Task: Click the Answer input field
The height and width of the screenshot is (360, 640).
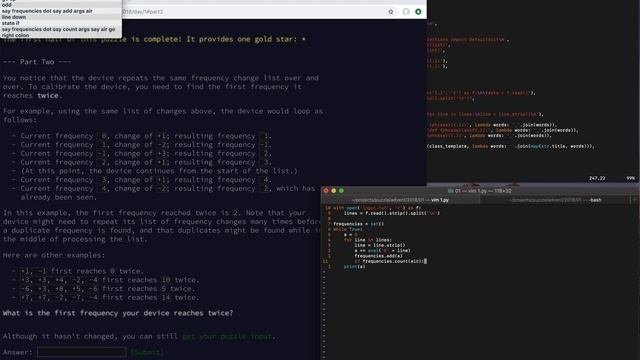Action: pos(82,352)
